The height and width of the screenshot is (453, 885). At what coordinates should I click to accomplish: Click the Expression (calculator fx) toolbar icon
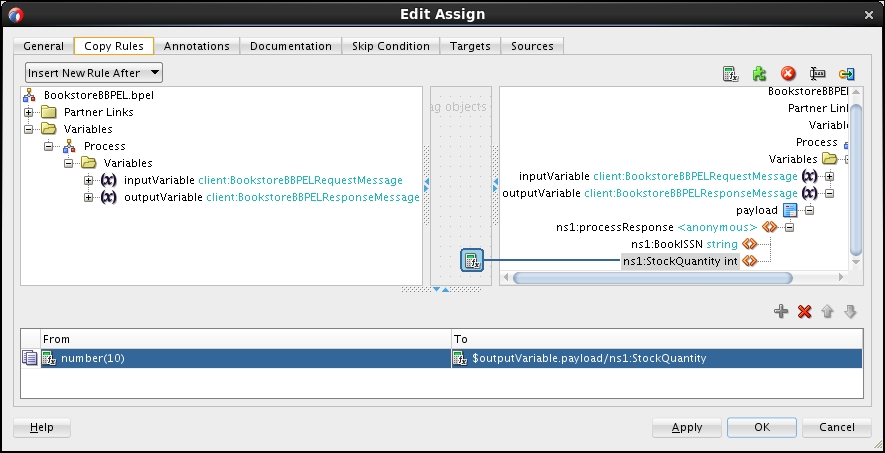(730, 74)
